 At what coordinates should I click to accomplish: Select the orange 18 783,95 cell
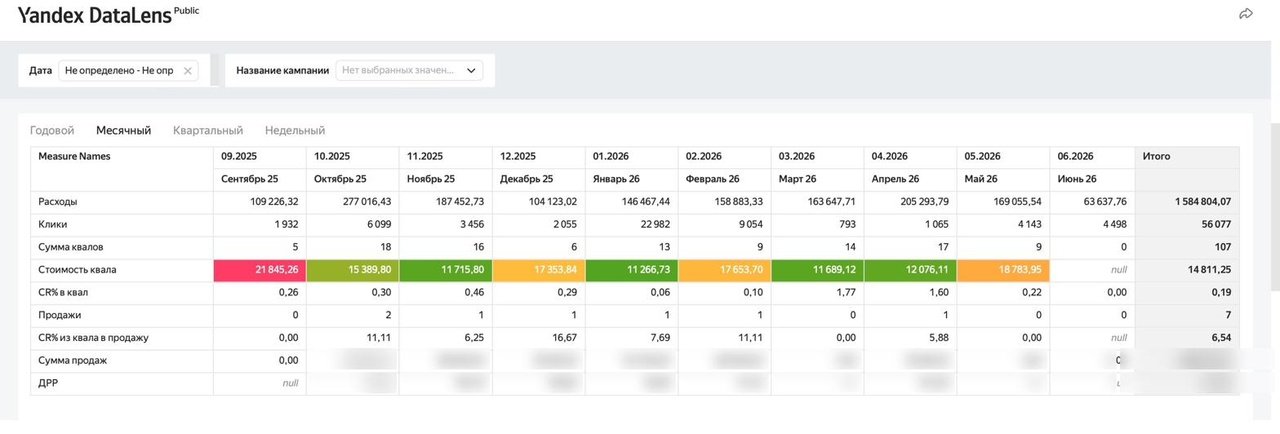1003,270
